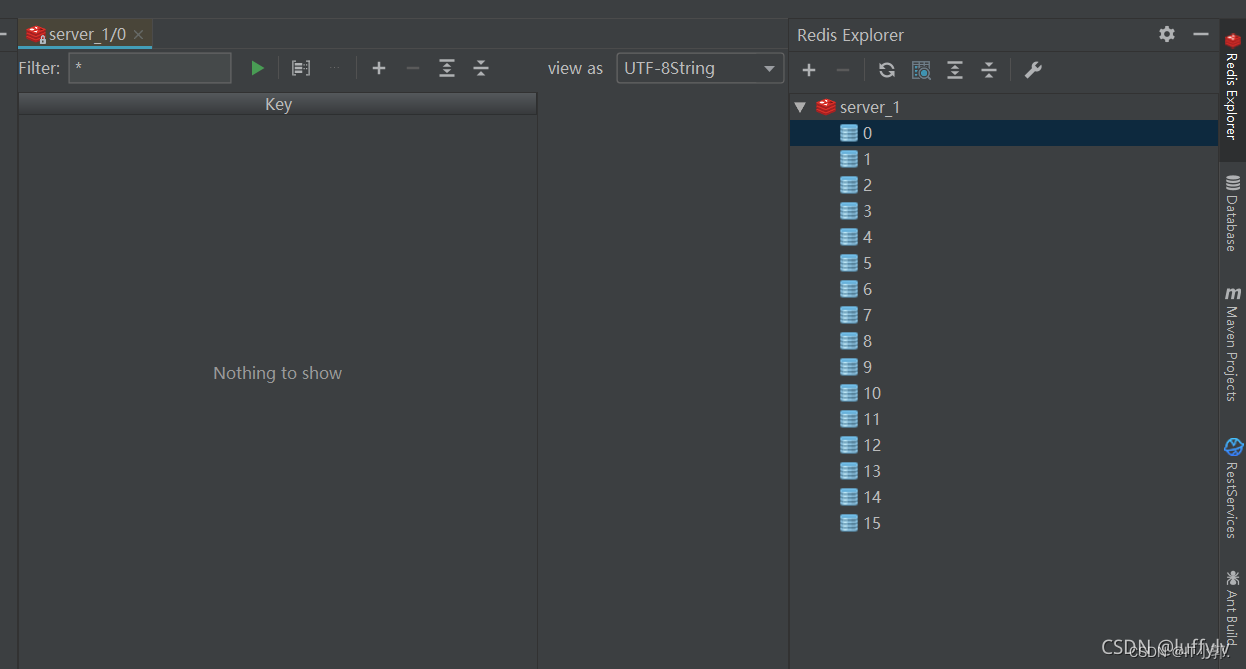Close the server_1/0 editor tab
The image size is (1246, 669).
(x=138, y=35)
